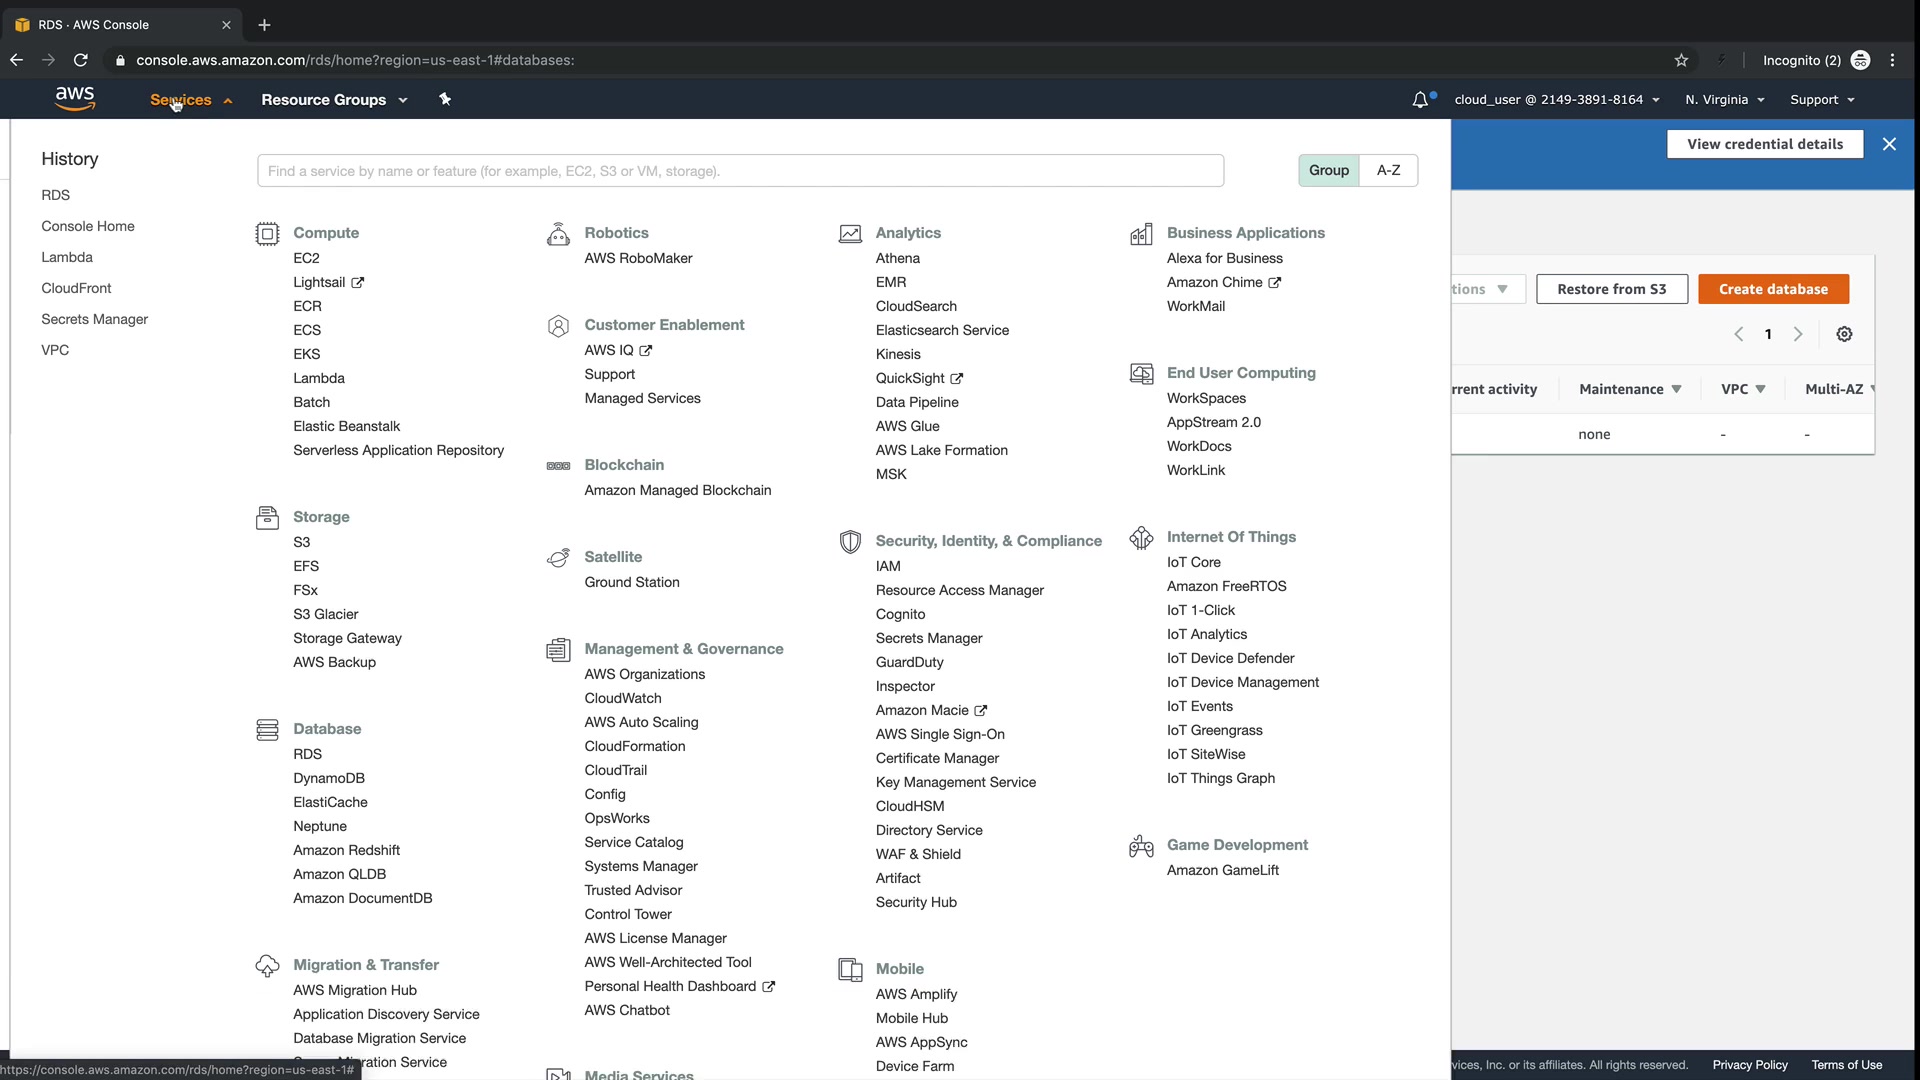Bookmark page with star icon
This screenshot has height=1080, width=1920.
click(1681, 60)
